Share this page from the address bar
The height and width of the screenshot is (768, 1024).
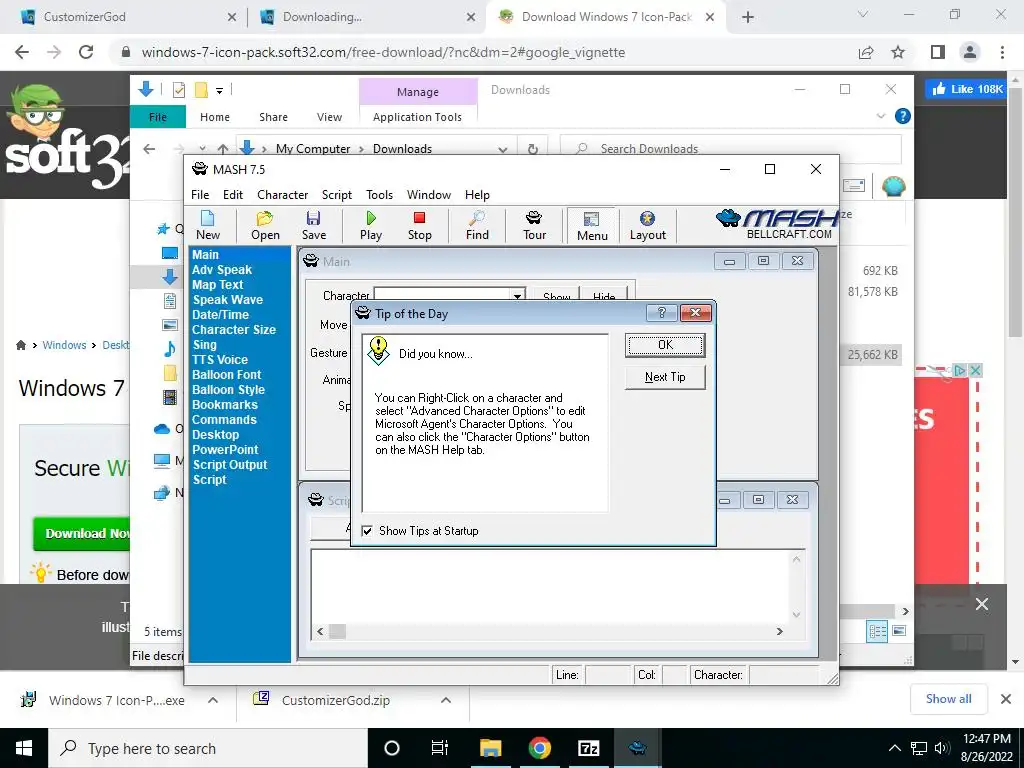click(x=866, y=52)
